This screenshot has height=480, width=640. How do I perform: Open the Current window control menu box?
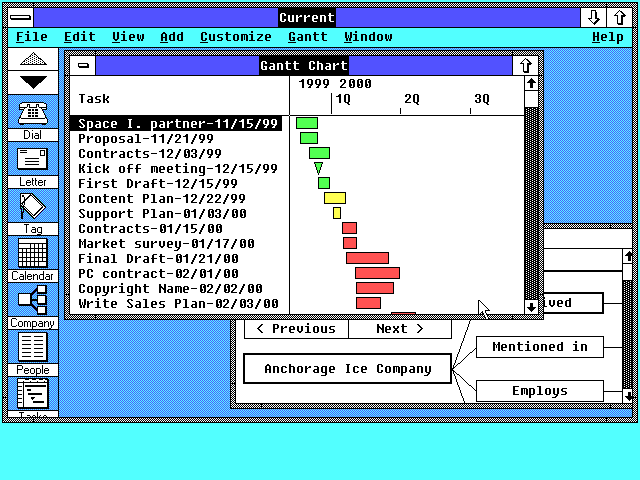point(21,18)
